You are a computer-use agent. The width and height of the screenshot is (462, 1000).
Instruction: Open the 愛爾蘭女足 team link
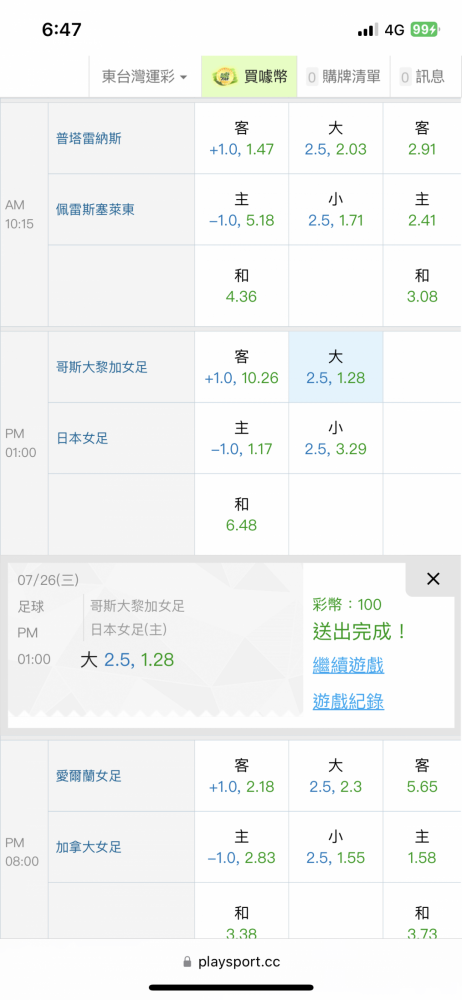[x=89, y=776]
